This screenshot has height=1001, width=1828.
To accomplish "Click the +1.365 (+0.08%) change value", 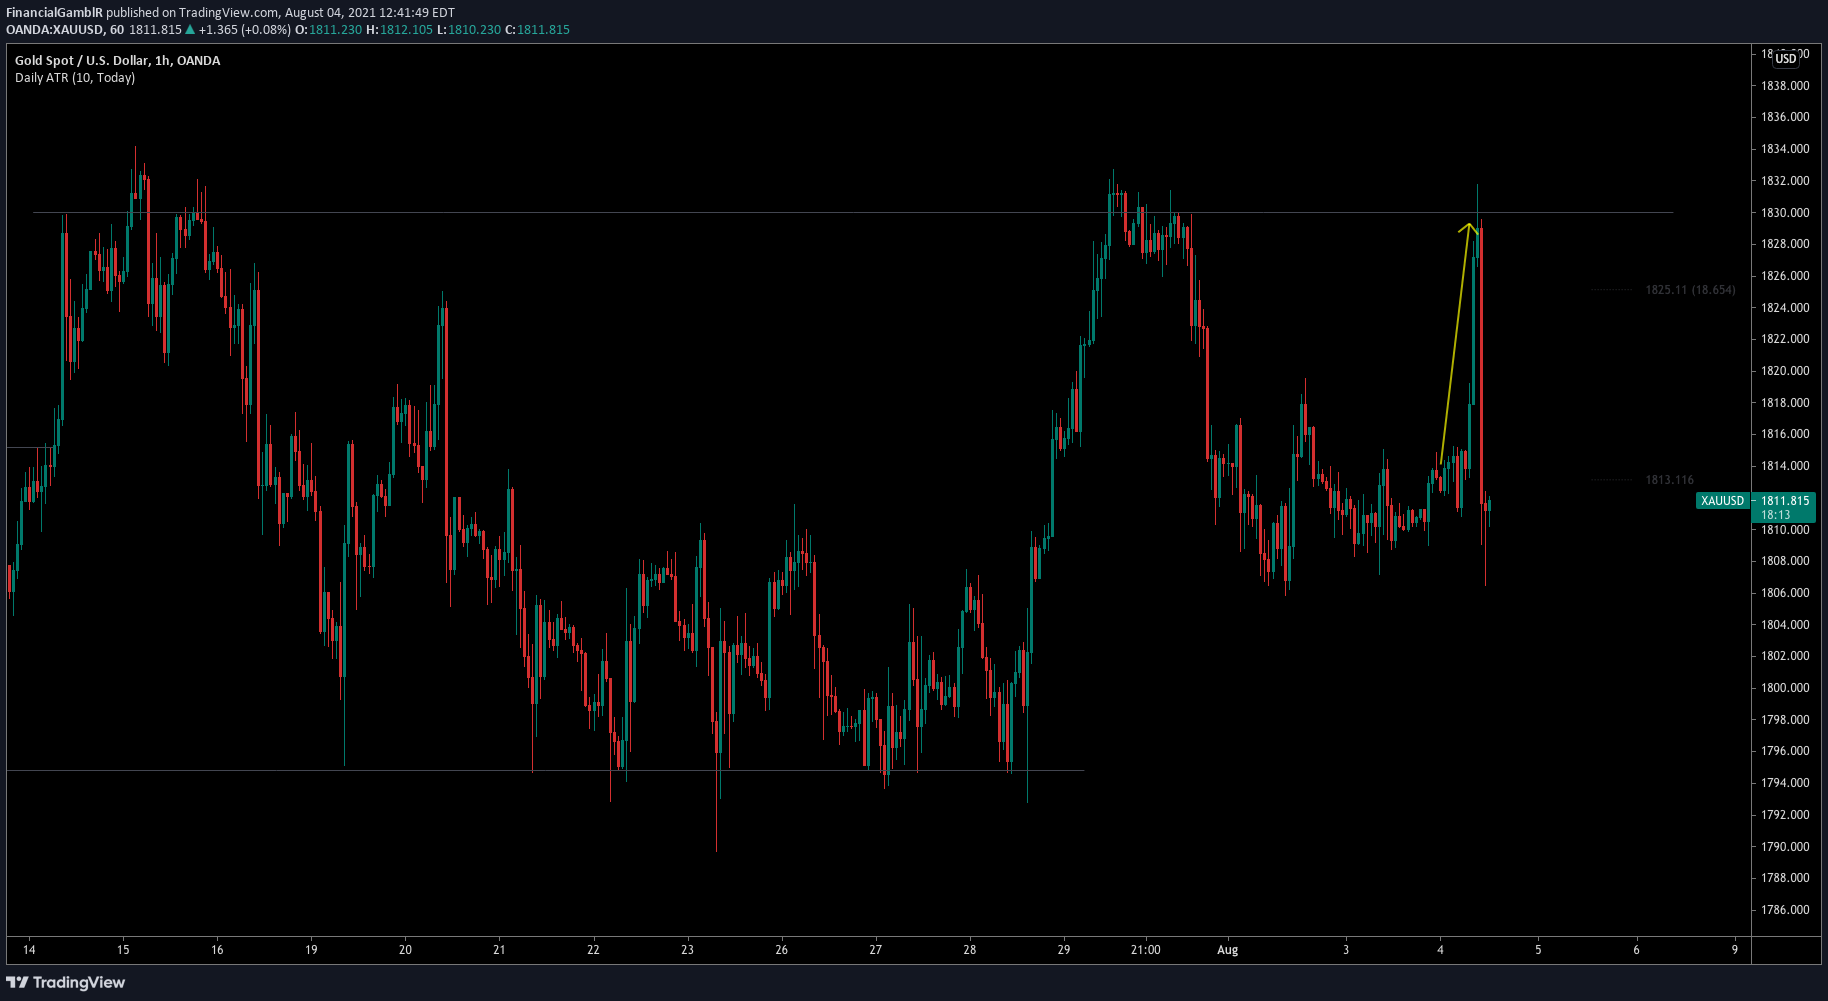I will pos(245,30).
